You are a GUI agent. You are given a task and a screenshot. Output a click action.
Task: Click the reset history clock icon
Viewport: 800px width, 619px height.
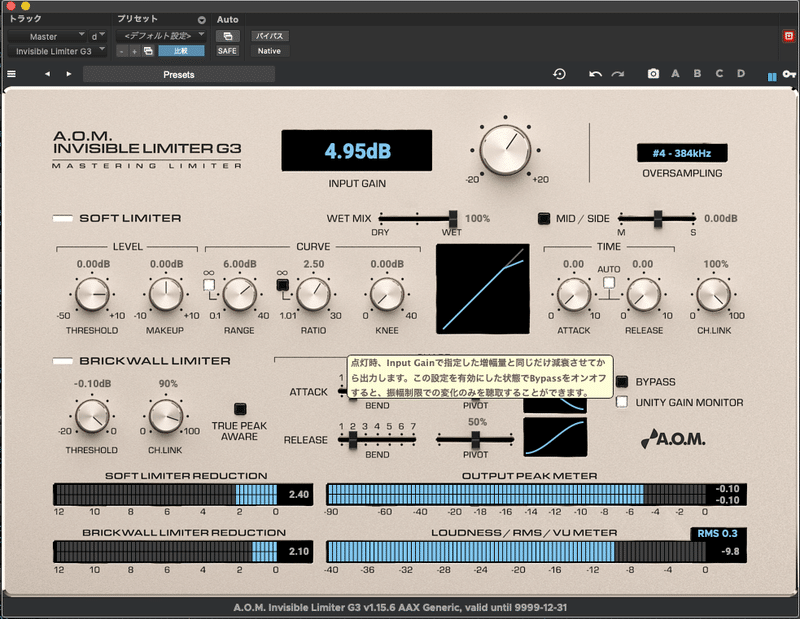pos(559,74)
